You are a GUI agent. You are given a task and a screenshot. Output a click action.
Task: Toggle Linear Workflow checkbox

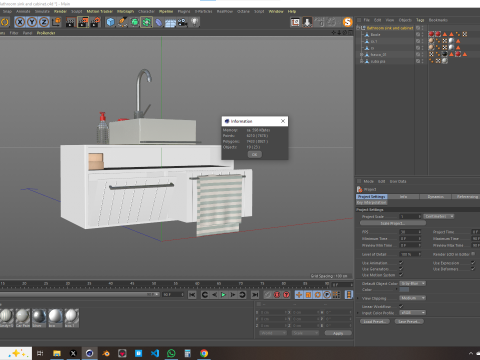click(401, 306)
